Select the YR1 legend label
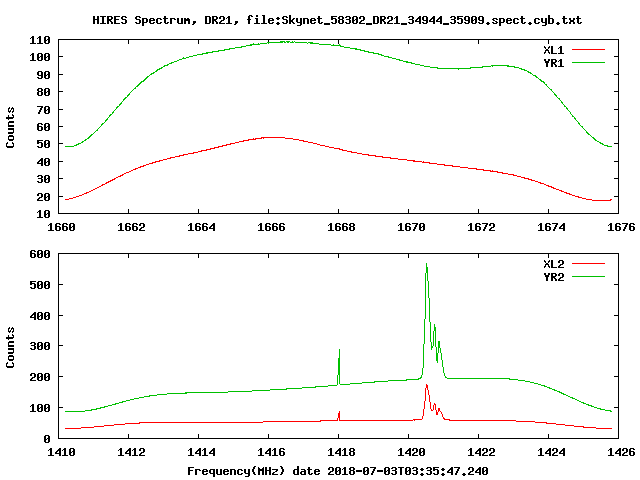 coord(553,63)
